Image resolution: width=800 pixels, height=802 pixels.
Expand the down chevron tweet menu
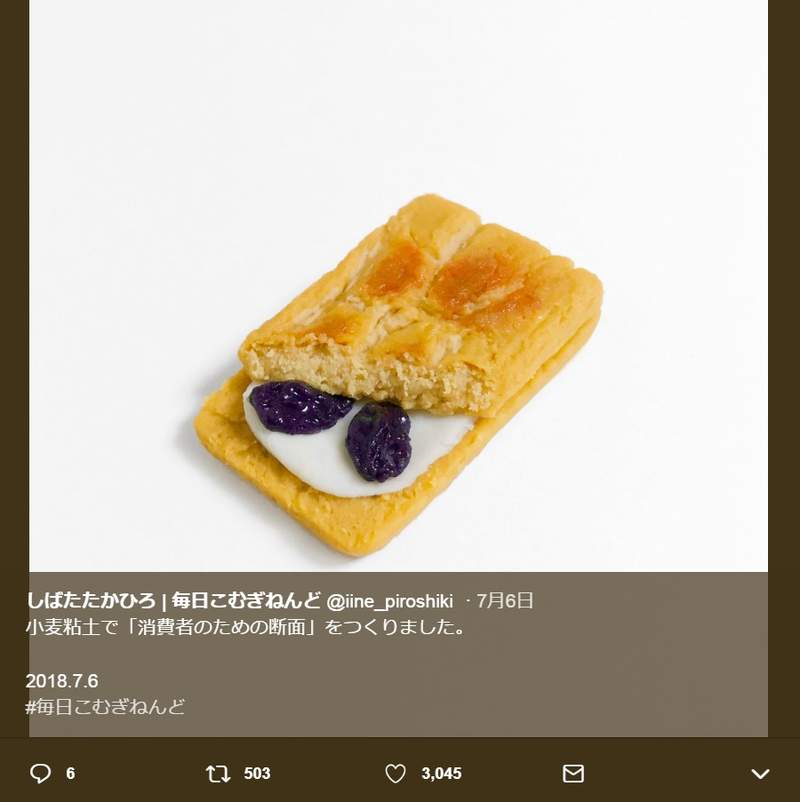[x=760, y=773]
